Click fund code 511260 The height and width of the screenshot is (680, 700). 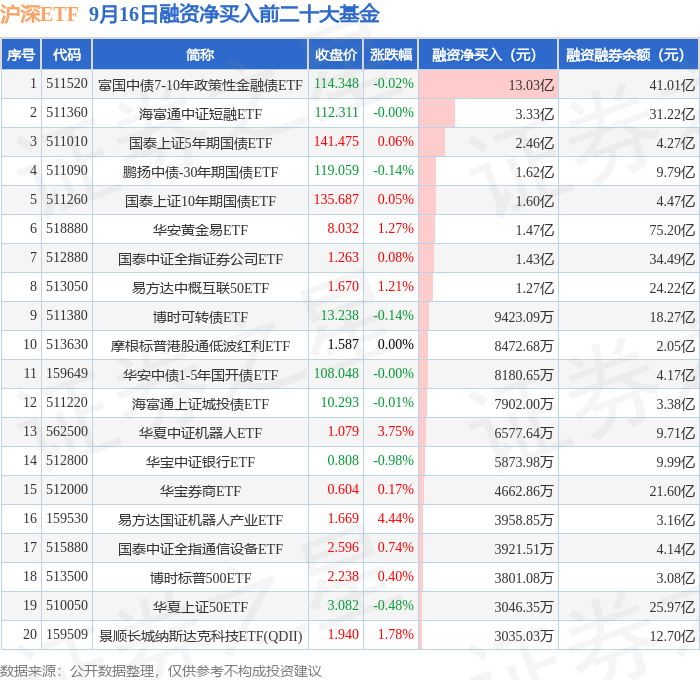[x=67, y=200]
